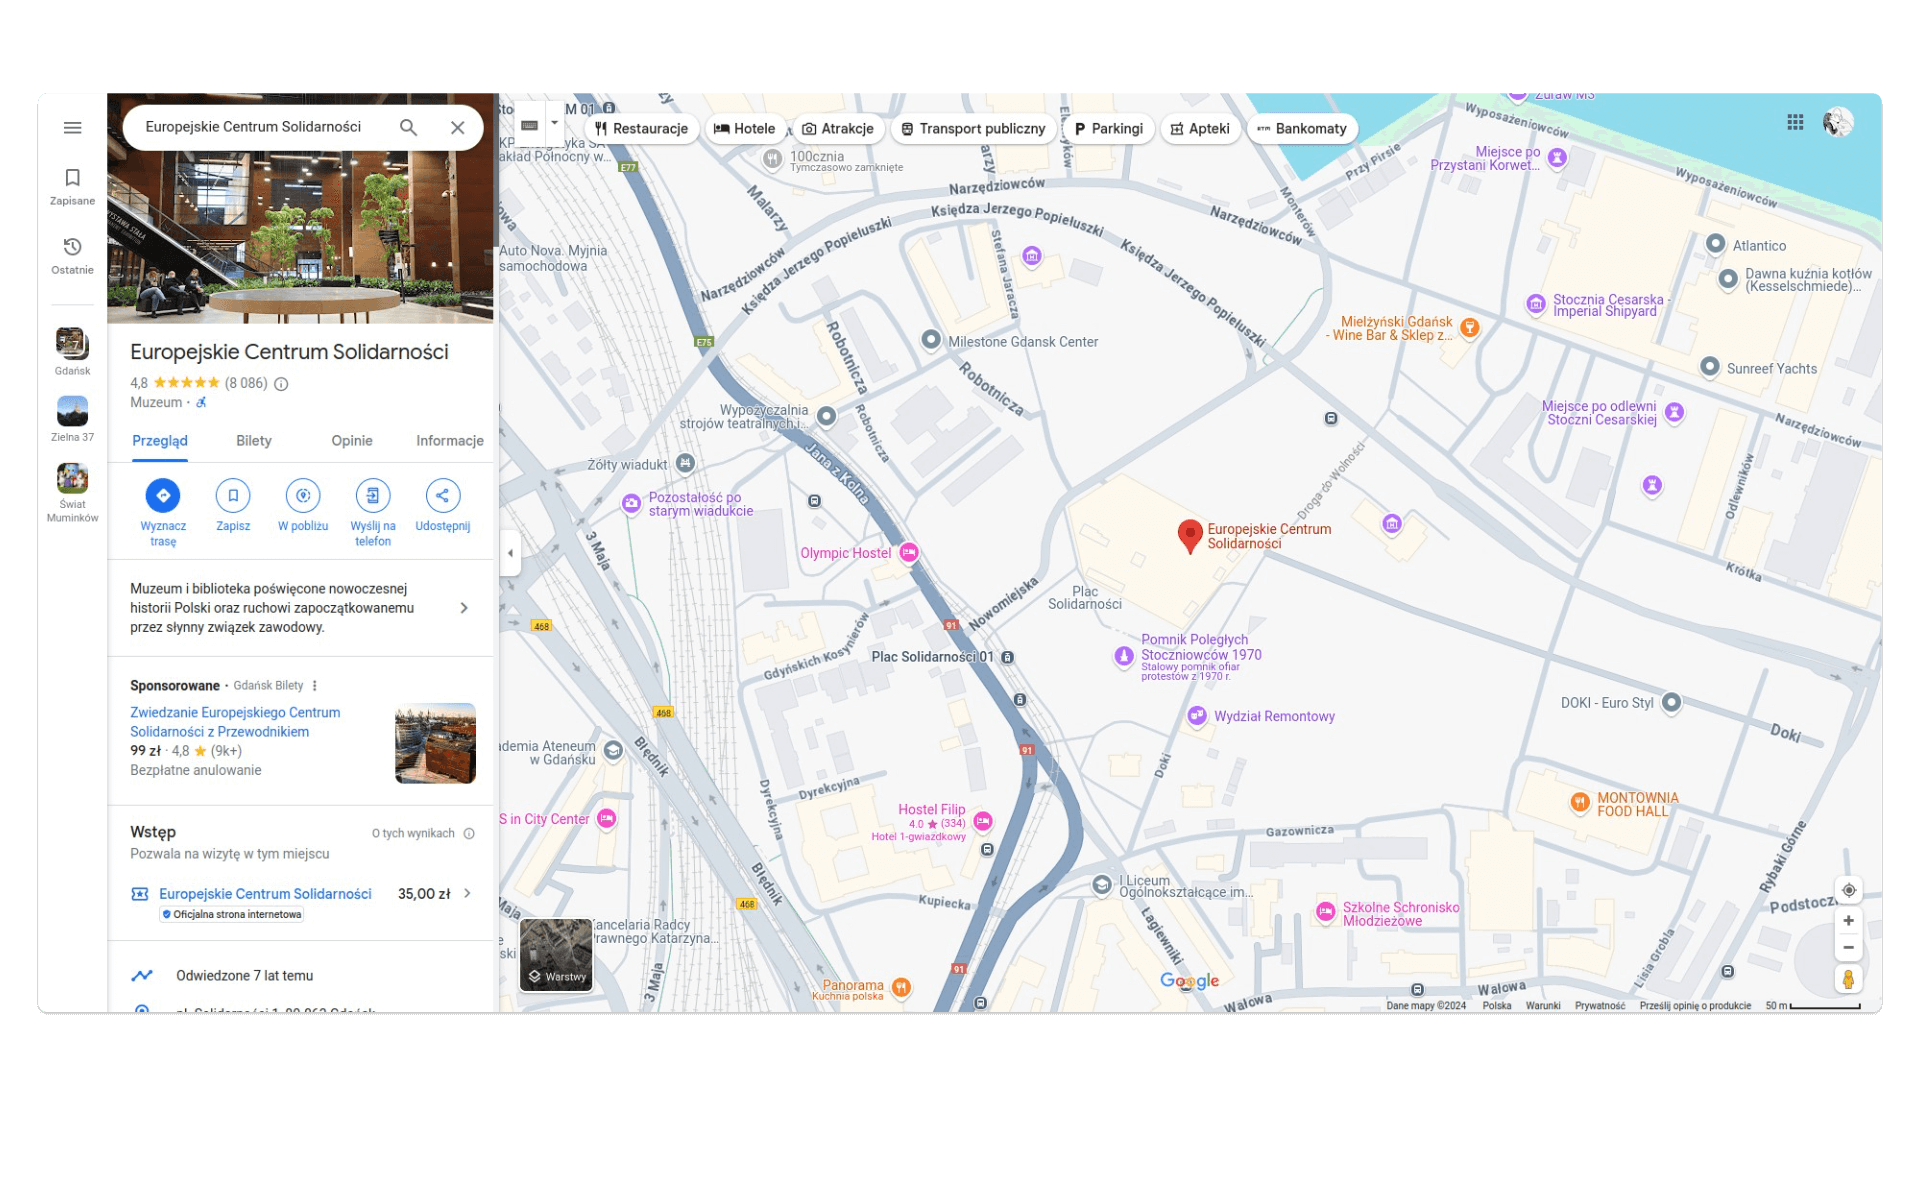Click Stocznia Cesarska Imperial Shipyard marker
The height and width of the screenshot is (1200, 1920).
tap(1535, 304)
